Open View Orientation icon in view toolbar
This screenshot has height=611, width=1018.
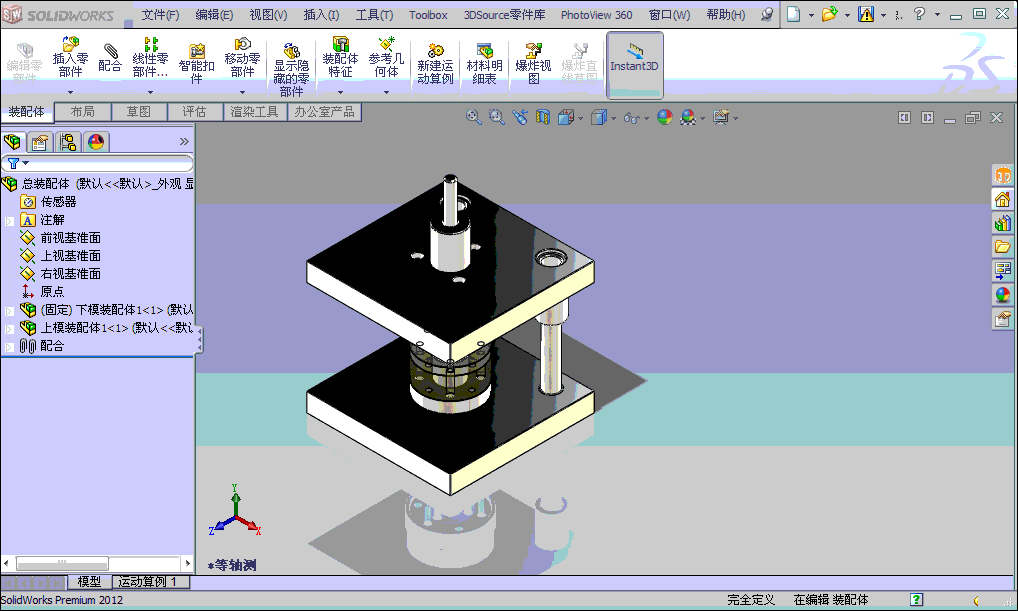click(x=567, y=117)
